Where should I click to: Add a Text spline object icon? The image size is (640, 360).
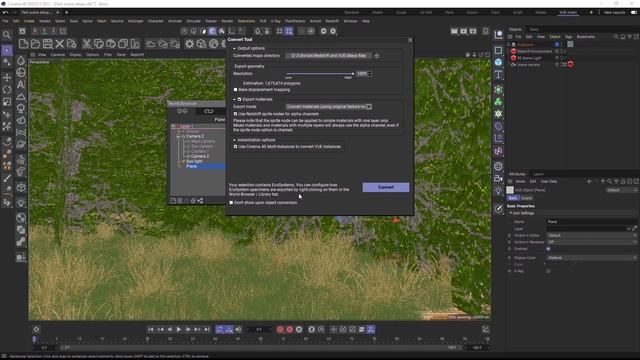pyautogui.click(x=498, y=75)
